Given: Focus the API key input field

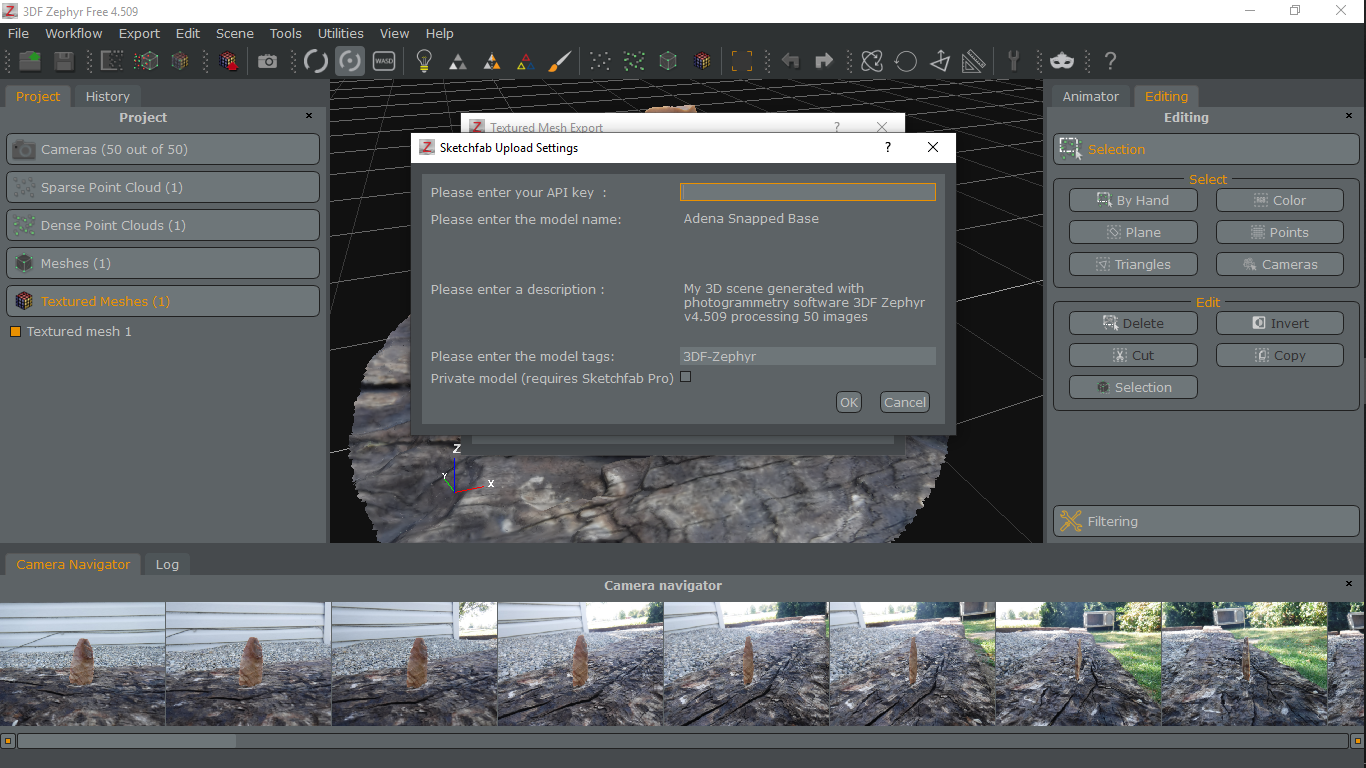Looking at the screenshot, I should 808,192.
